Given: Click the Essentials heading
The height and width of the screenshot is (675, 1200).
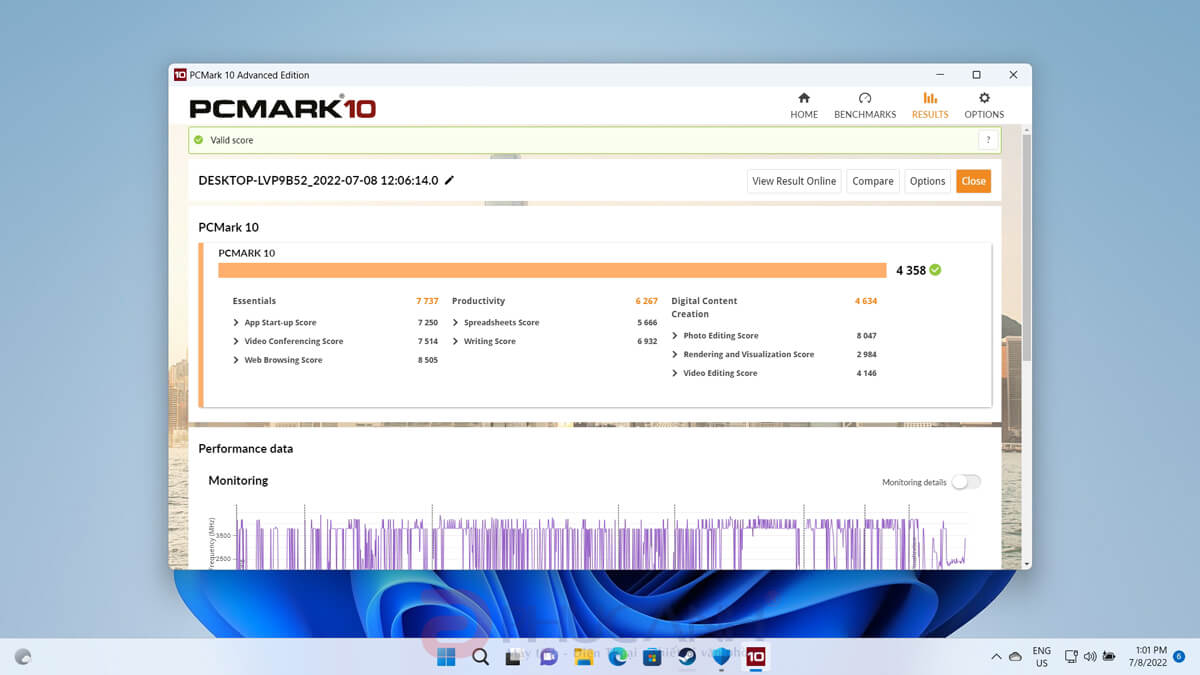Looking at the screenshot, I should tap(254, 301).
